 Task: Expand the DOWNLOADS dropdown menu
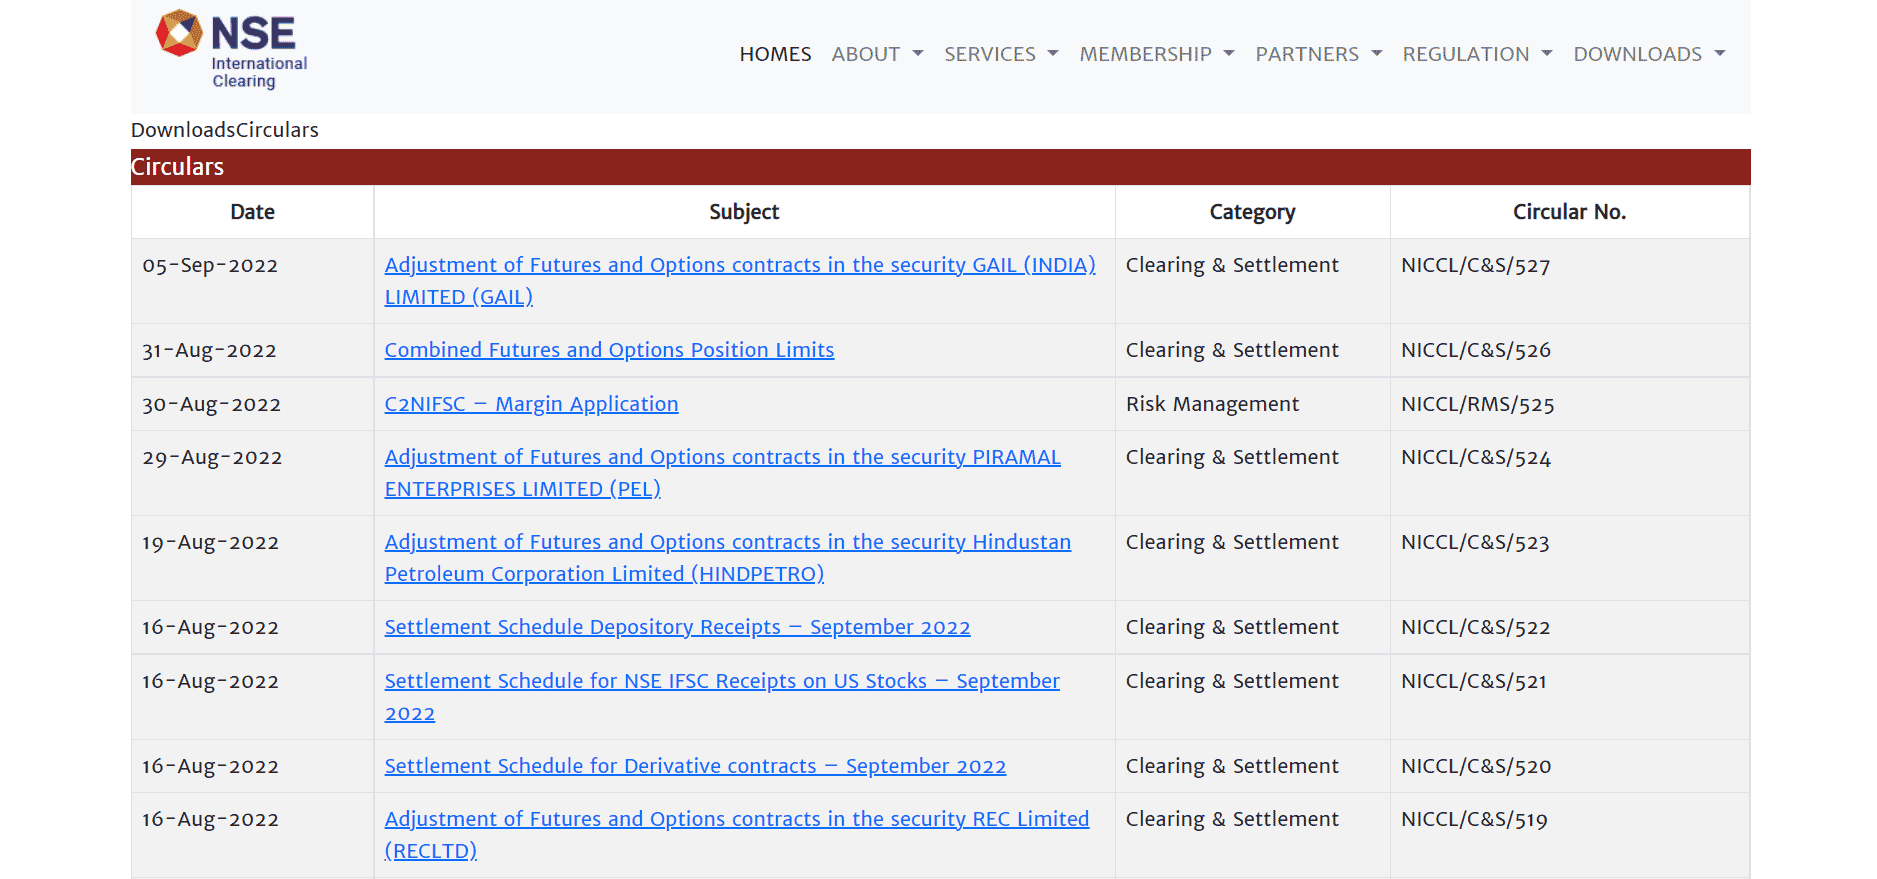point(1649,54)
